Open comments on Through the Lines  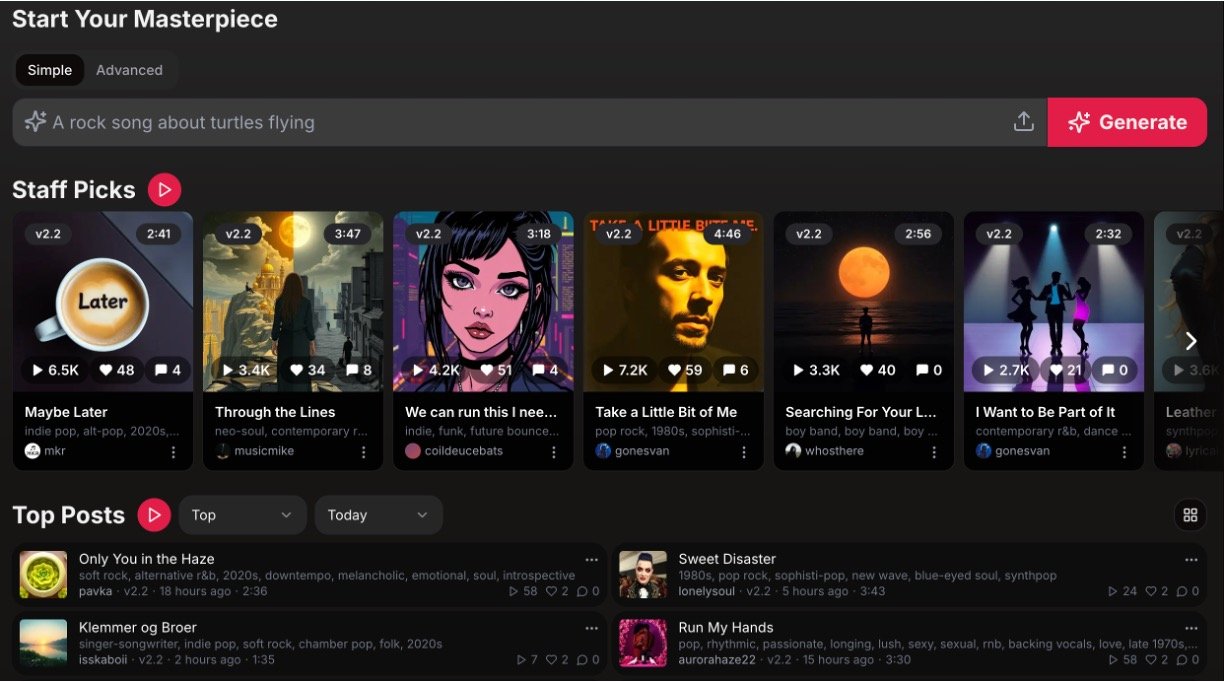click(360, 370)
